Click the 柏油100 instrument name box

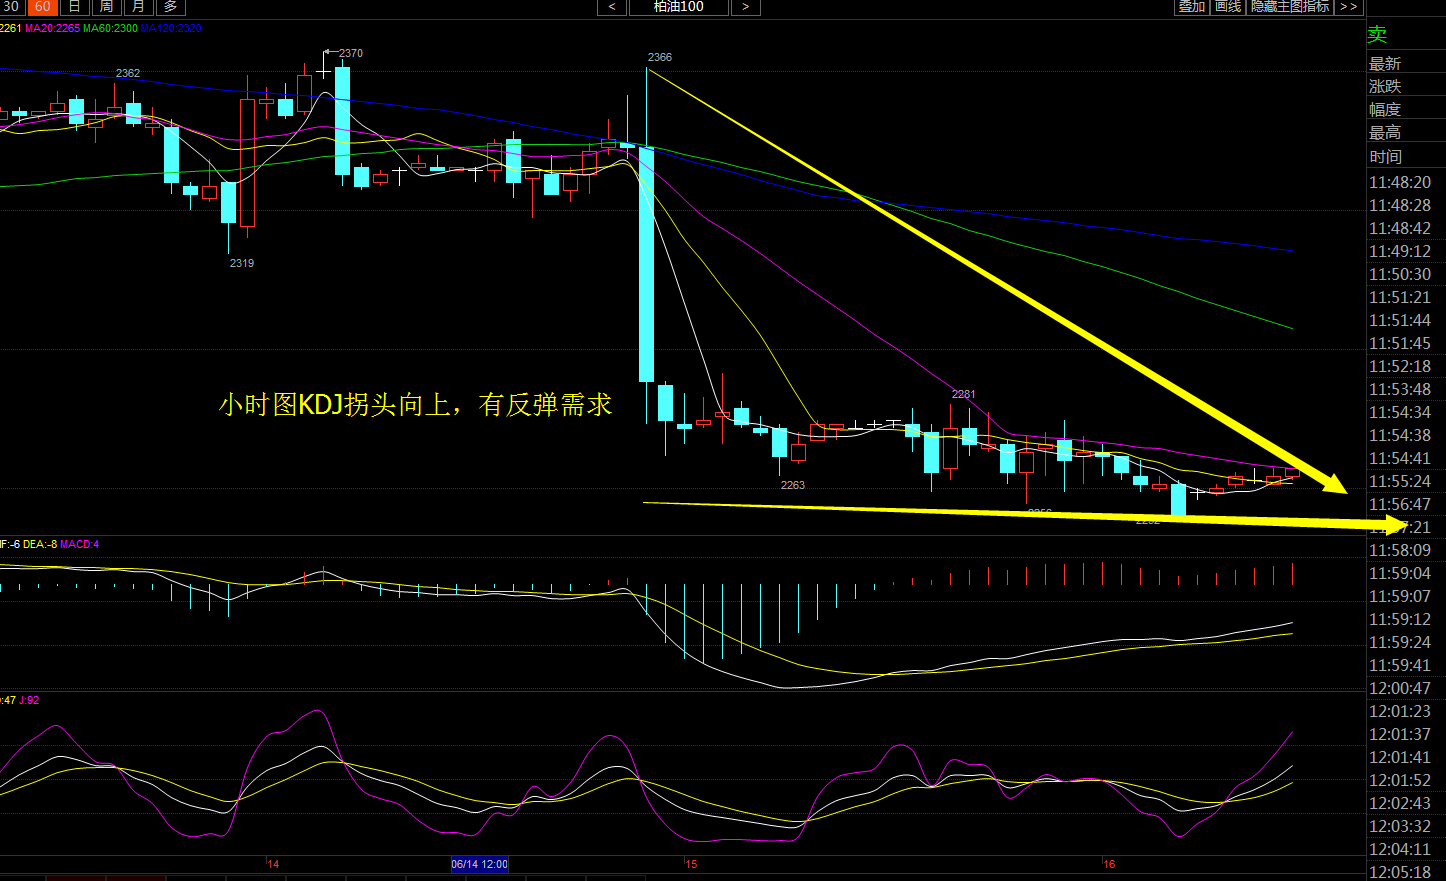[679, 6]
